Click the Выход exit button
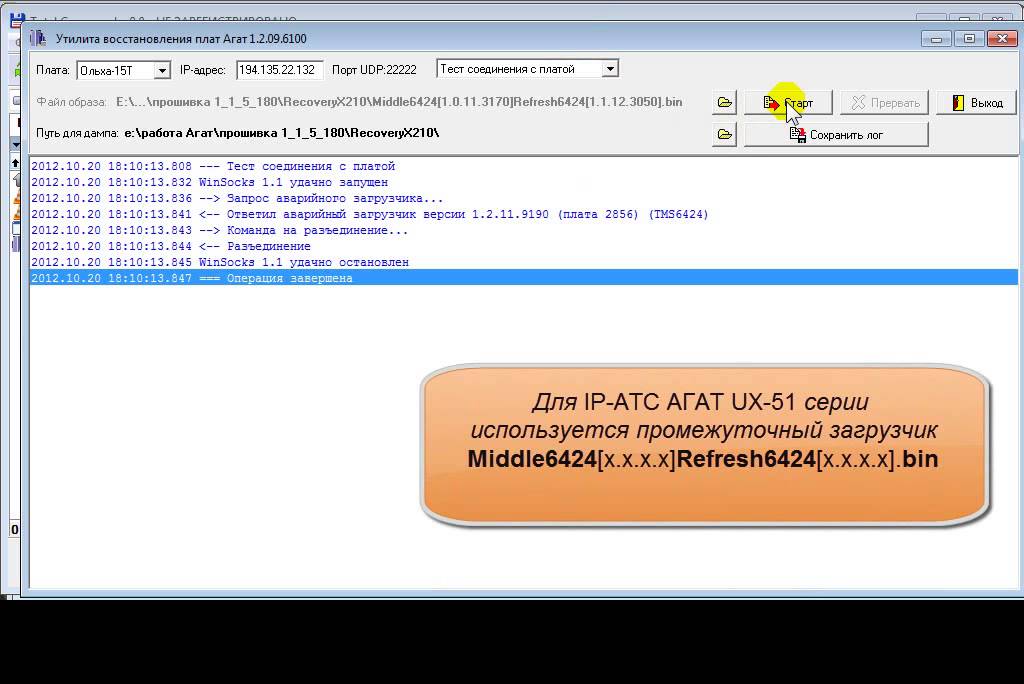 pyautogui.click(x=976, y=103)
